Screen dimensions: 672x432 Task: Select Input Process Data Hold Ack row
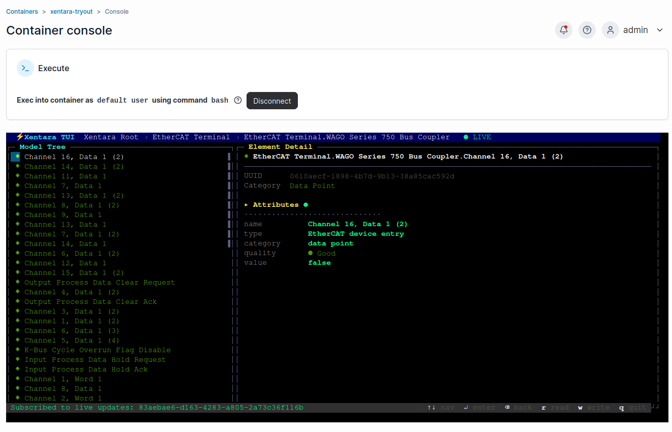click(x=86, y=369)
